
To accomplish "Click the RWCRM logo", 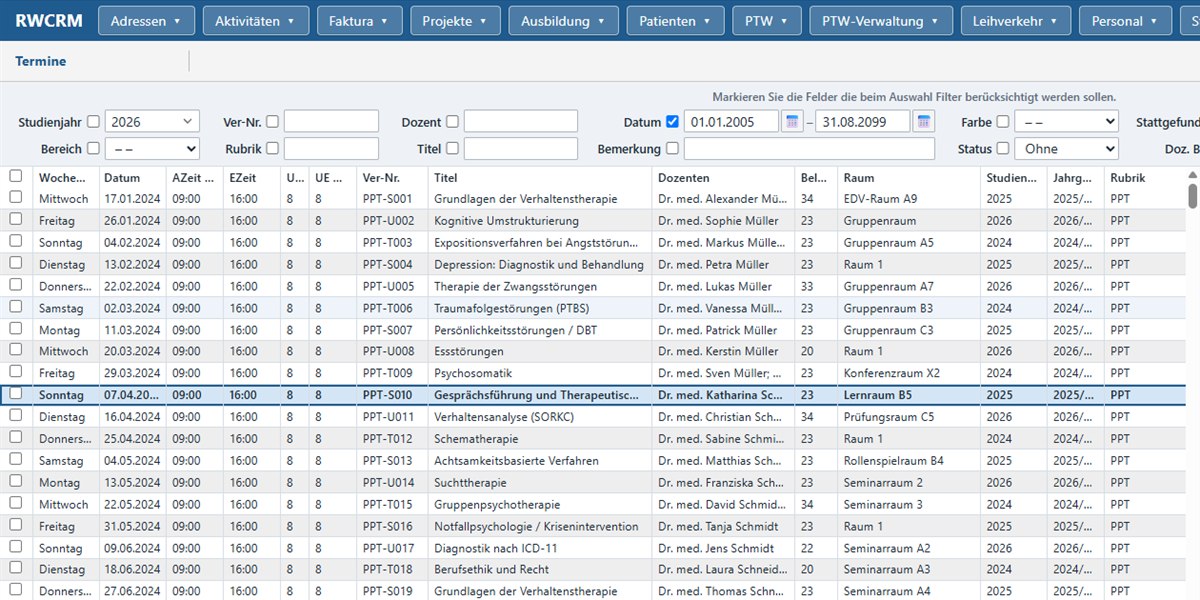I will click(x=49, y=20).
